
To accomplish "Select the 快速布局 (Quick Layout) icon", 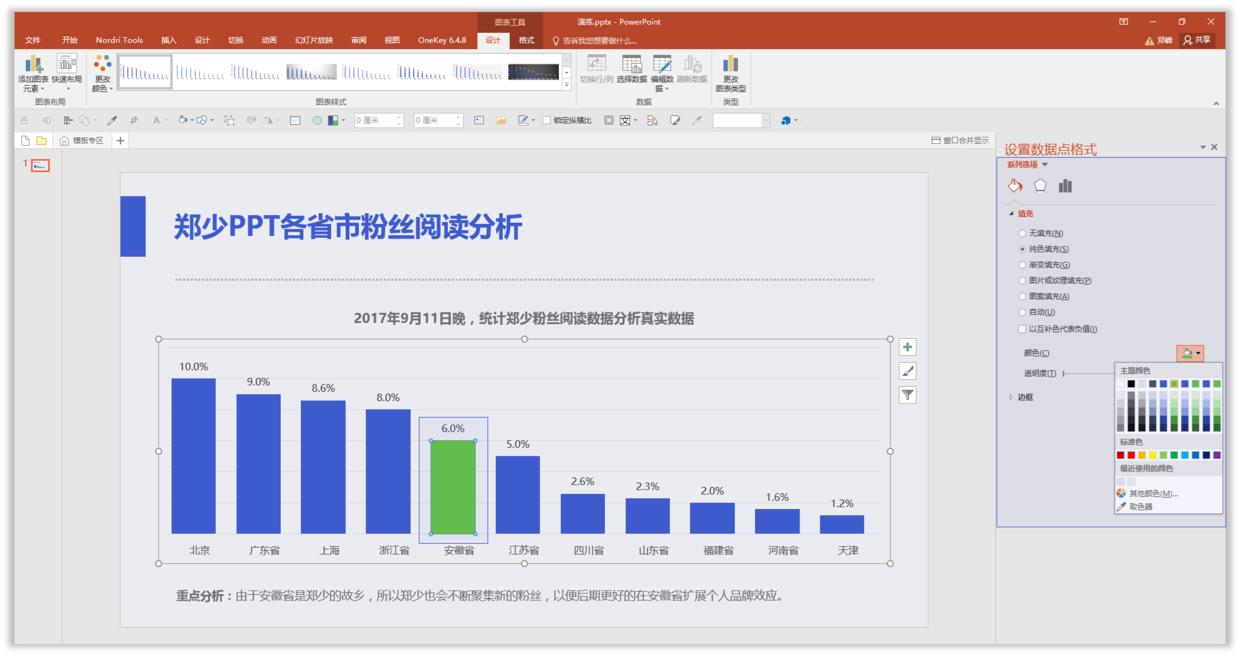I will click(67, 63).
